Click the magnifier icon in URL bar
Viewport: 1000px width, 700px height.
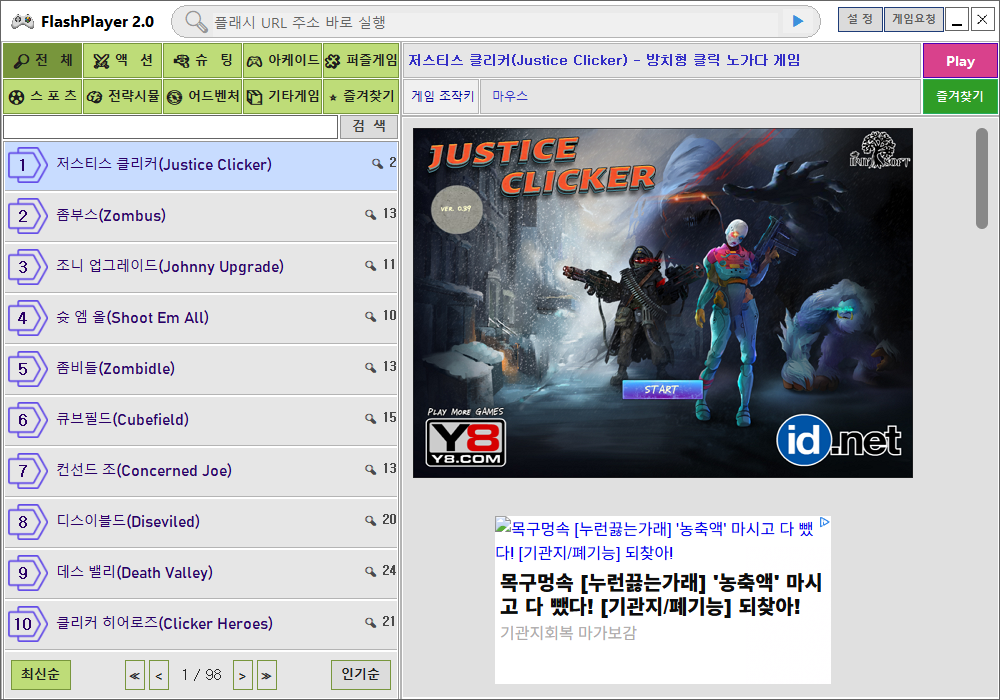click(196, 22)
